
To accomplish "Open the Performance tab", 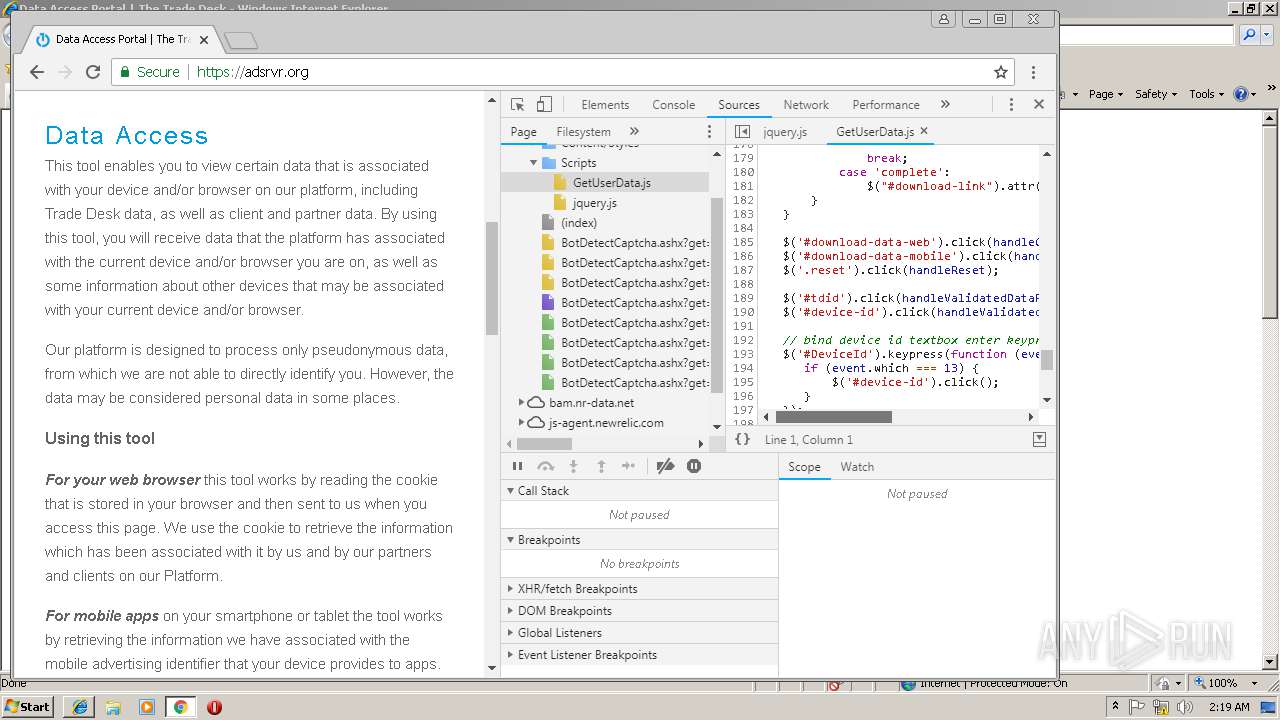I will 886,104.
